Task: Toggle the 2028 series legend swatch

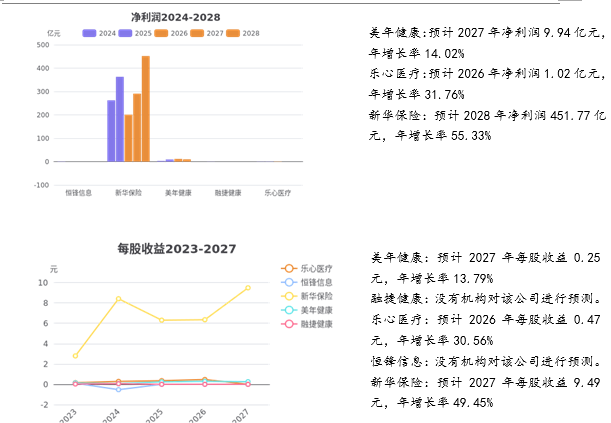Action: [233, 33]
